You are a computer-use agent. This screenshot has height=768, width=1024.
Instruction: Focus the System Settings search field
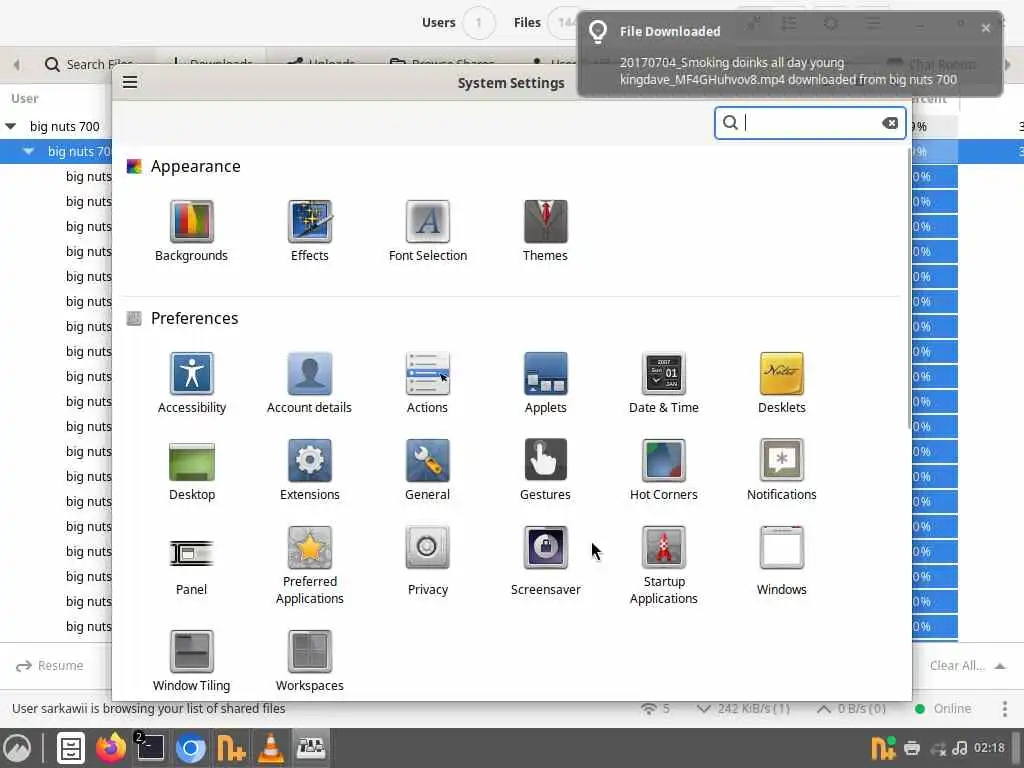[810, 123]
